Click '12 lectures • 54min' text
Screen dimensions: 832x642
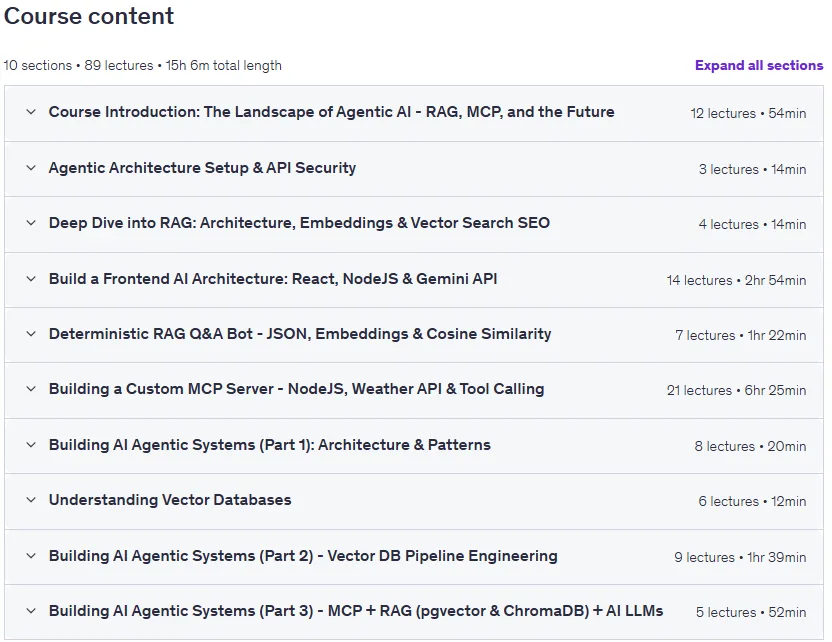tap(748, 113)
